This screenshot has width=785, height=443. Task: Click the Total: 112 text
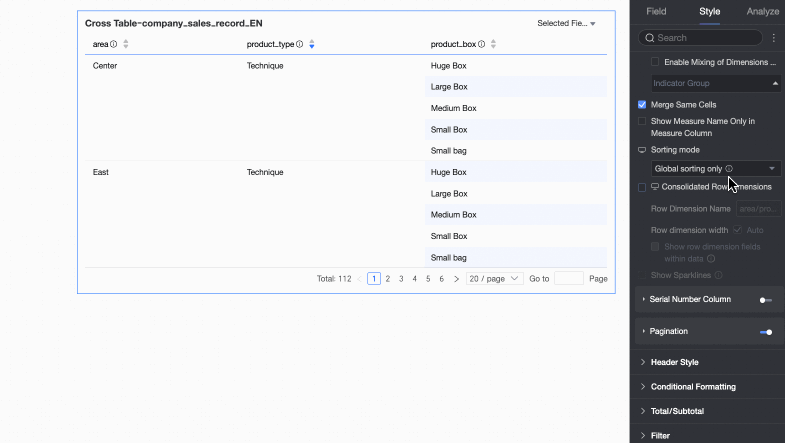coord(334,279)
